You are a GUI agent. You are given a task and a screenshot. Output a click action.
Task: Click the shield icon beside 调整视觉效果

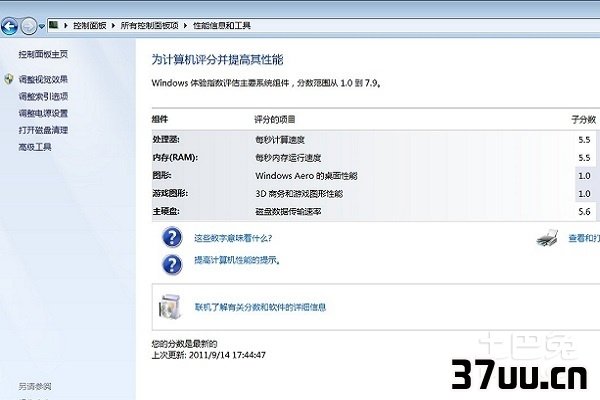9,79
